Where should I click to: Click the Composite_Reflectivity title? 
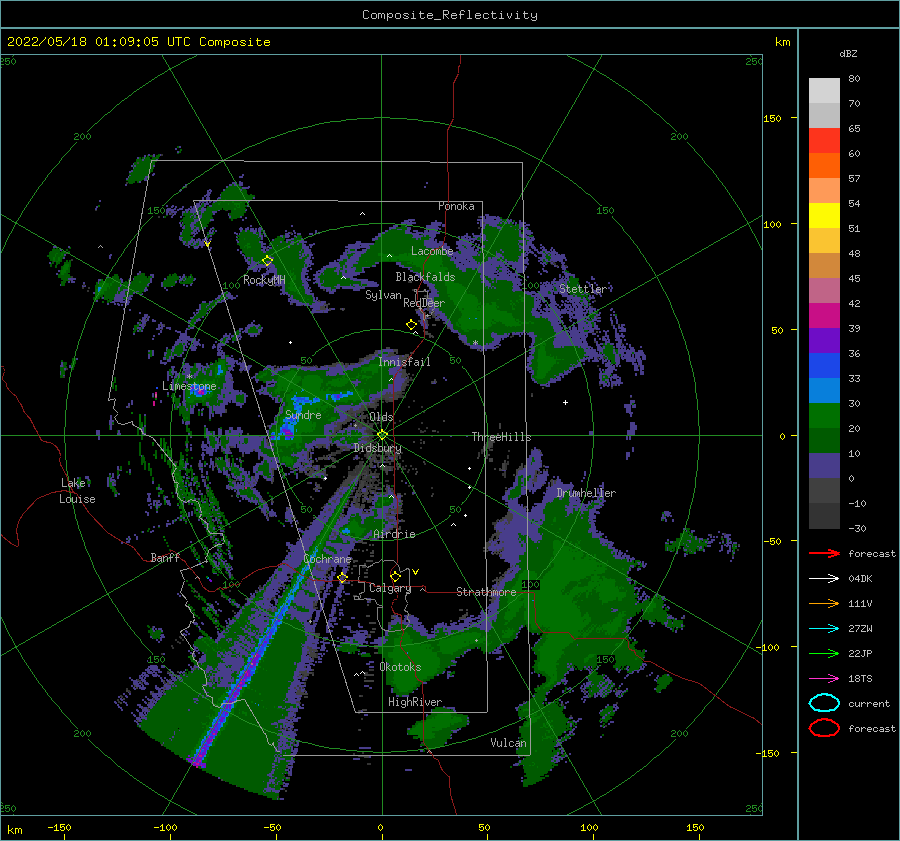pos(450,15)
